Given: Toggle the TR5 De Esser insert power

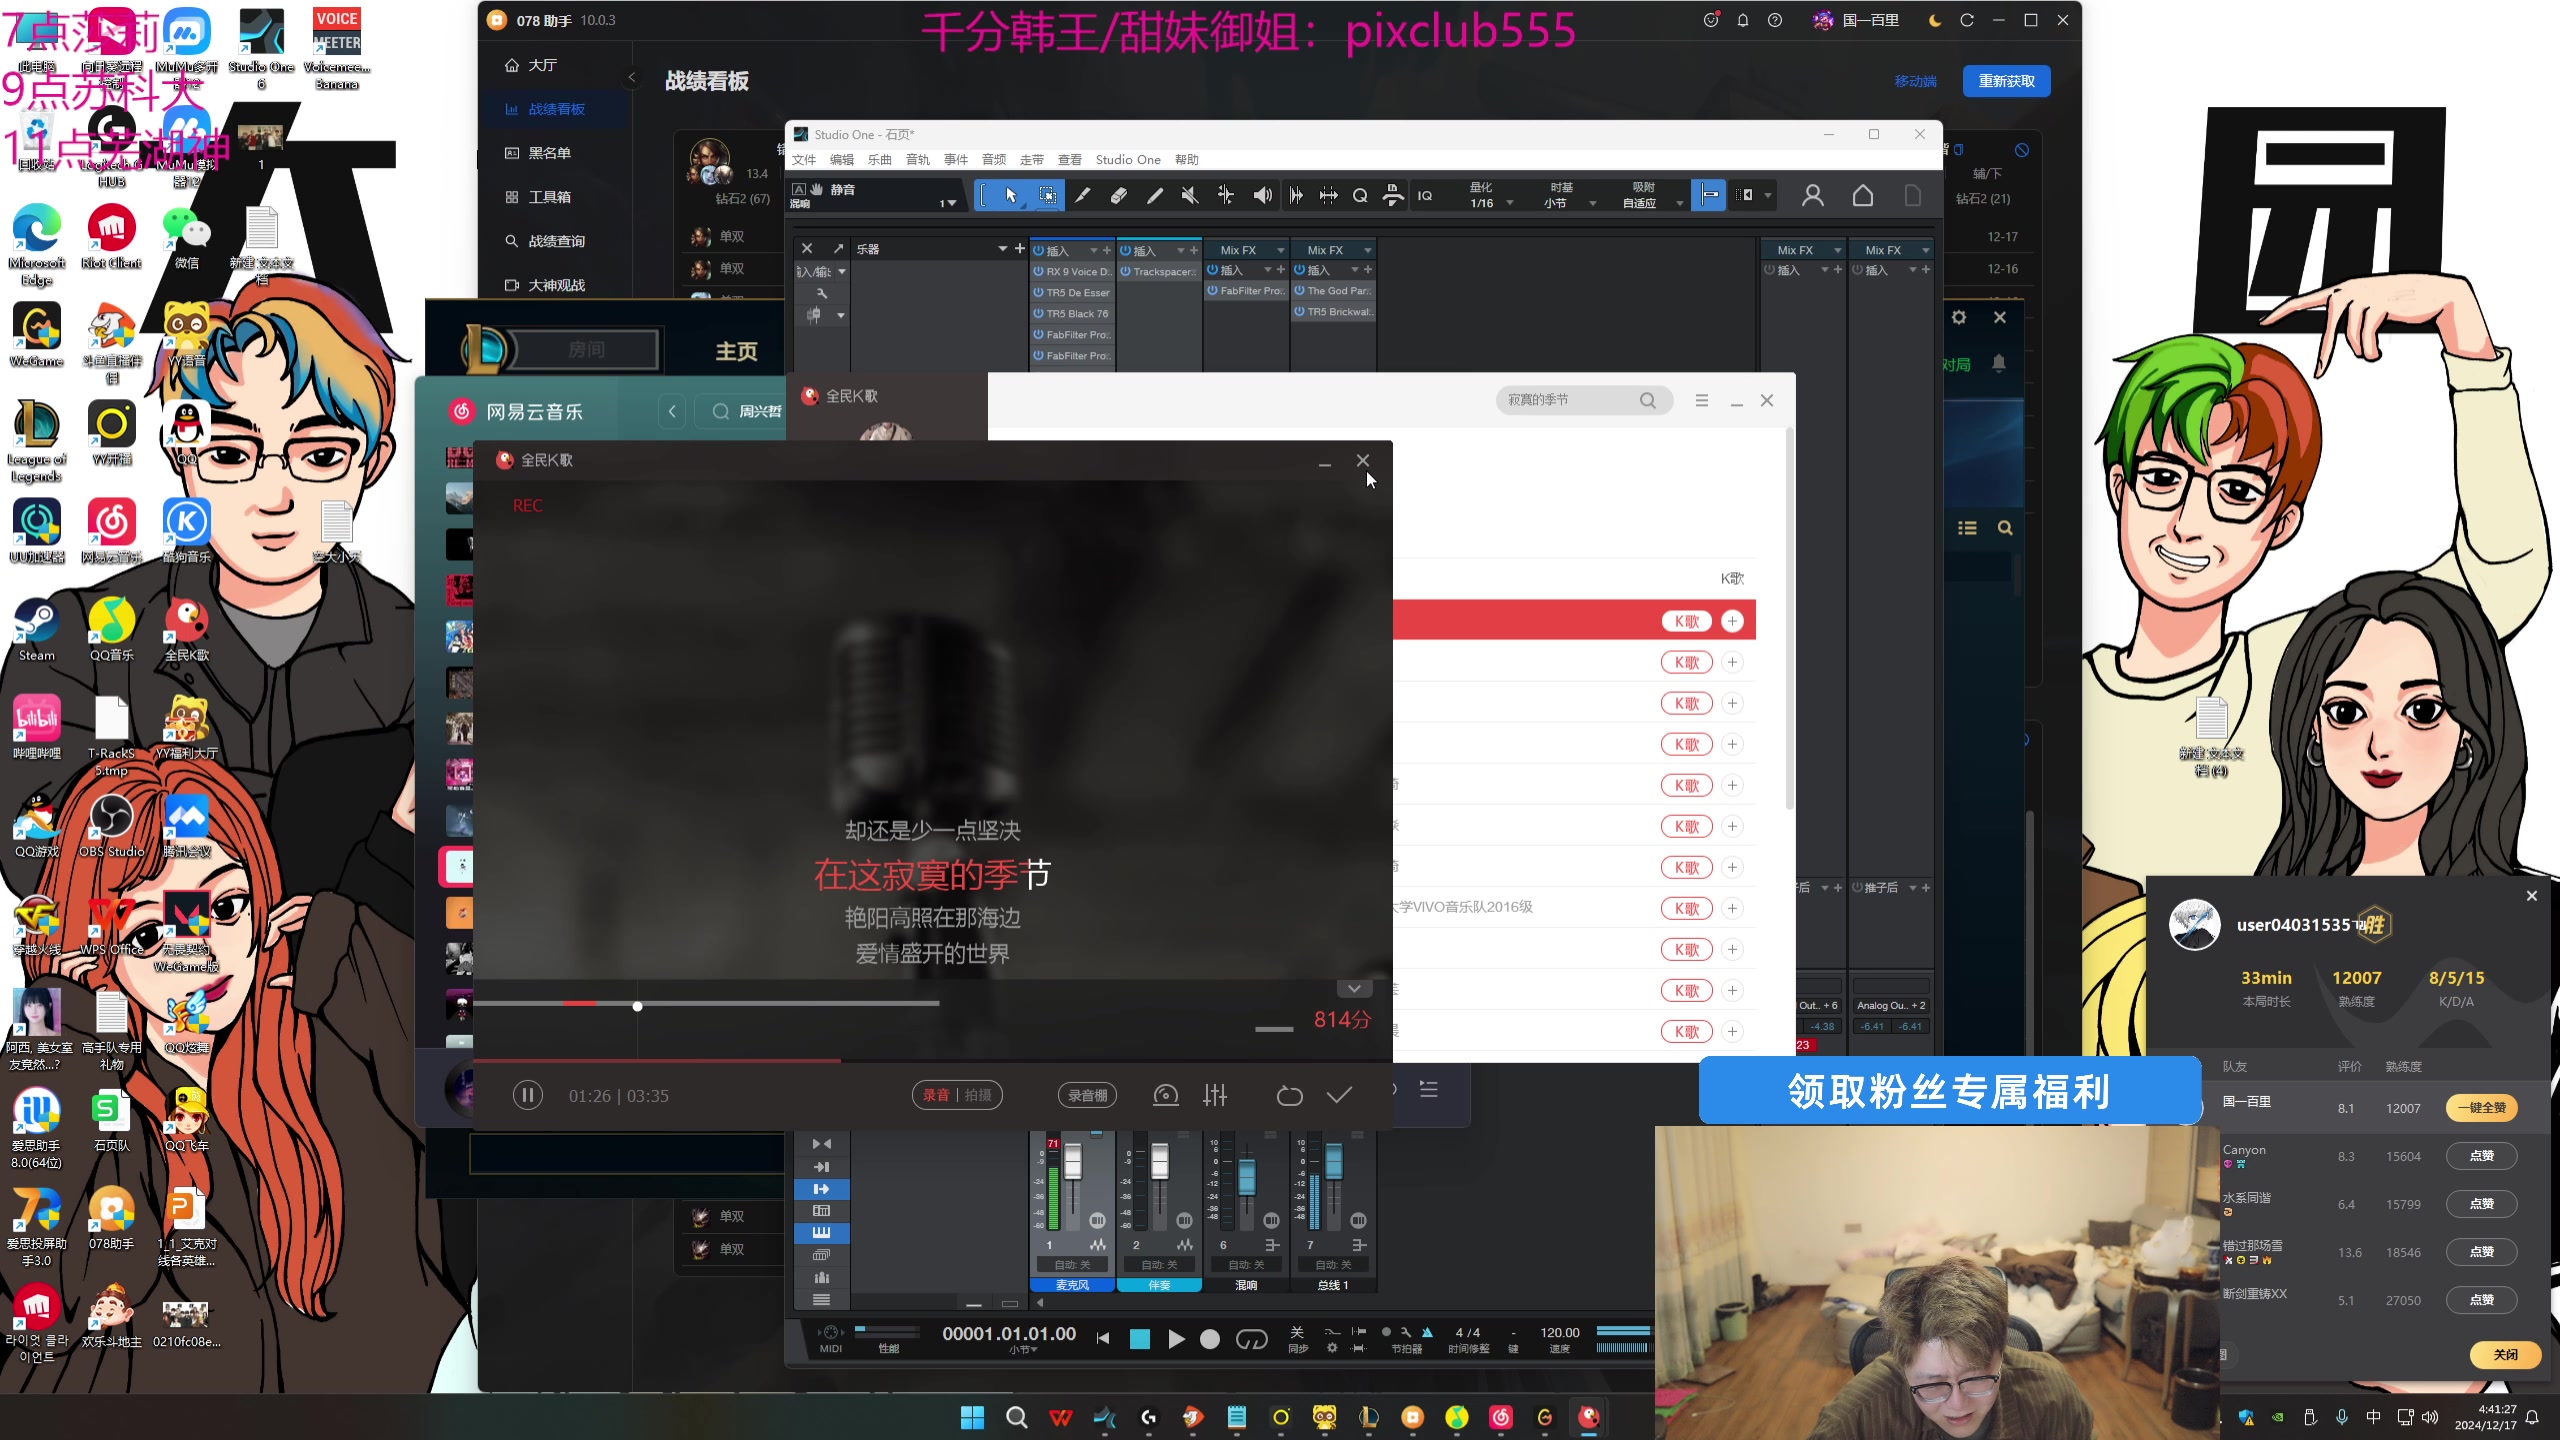Looking at the screenshot, I should pyautogui.click(x=1039, y=293).
